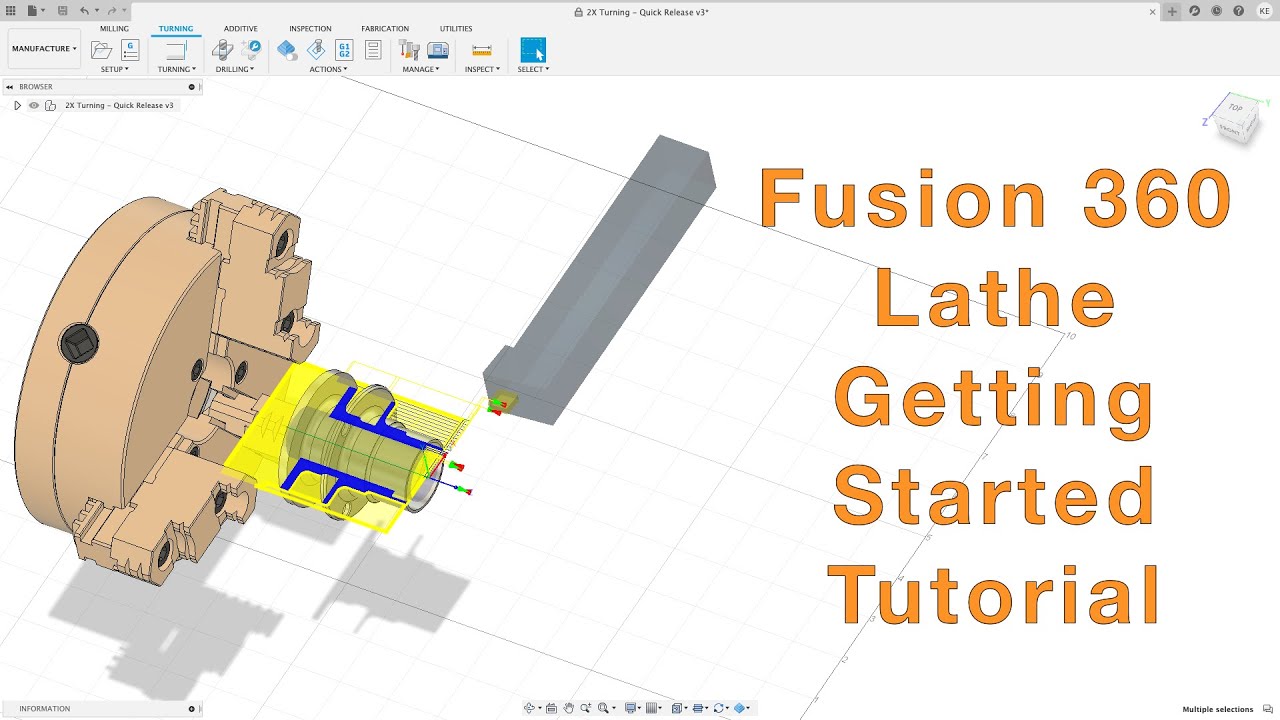Screen dimensions: 1280x720
Task: Open a new design tab with plus
Action: click(x=1171, y=11)
